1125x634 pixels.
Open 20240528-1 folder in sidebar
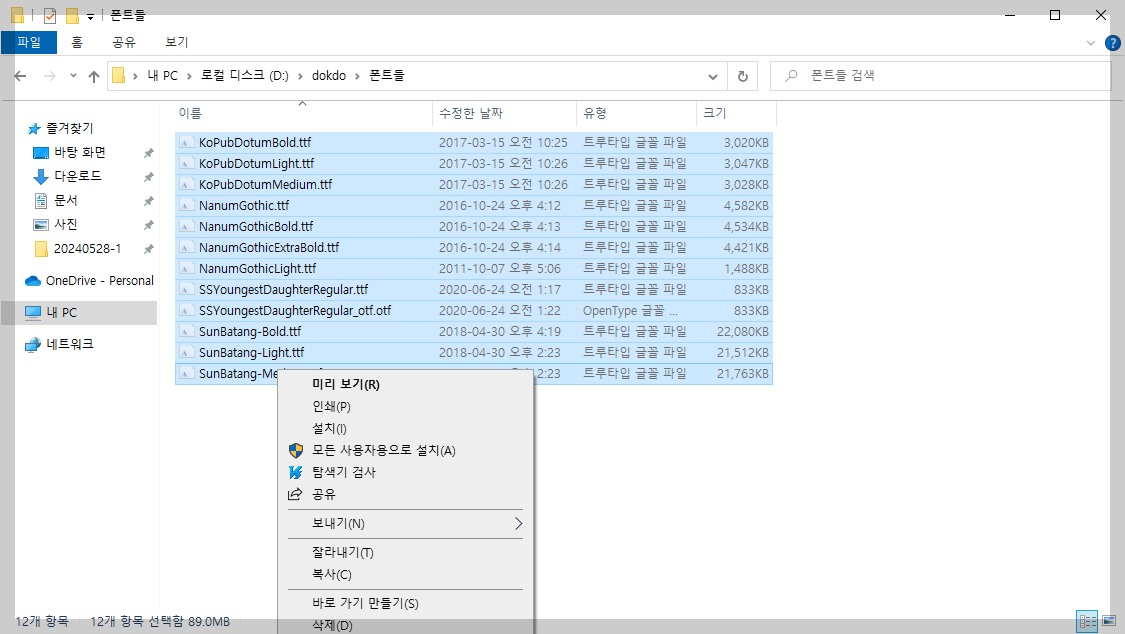(87, 249)
